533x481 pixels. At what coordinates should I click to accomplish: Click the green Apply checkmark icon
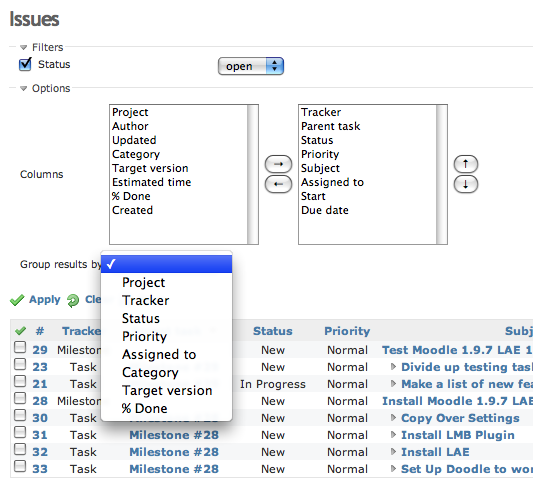click(x=17, y=300)
